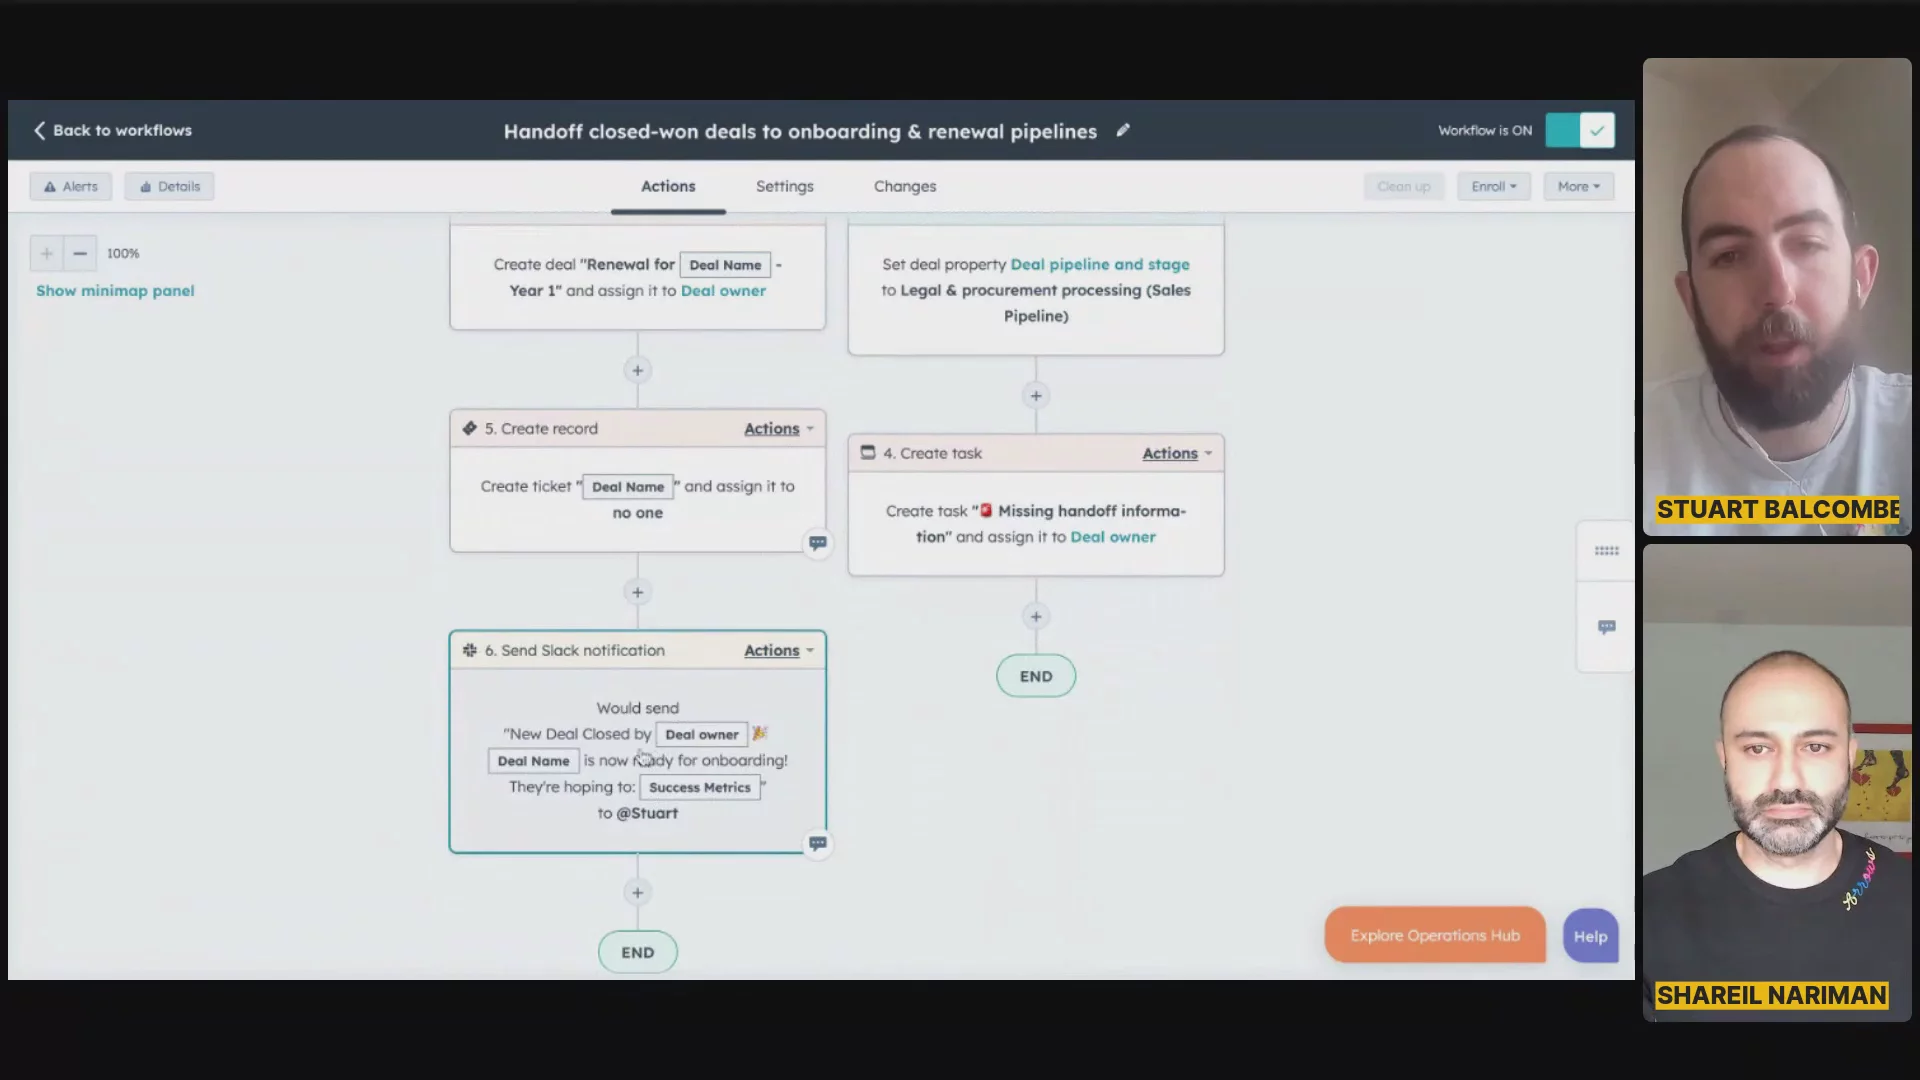Viewport: 1920px width, 1080px height.
Task: Click Explore Operations Hub button
Action: coord(1435,936)
